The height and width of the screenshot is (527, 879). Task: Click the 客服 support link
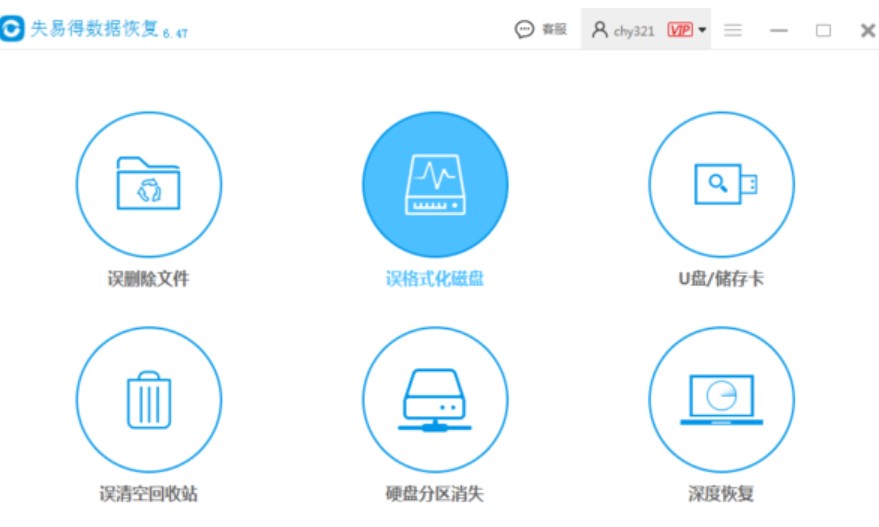554,29
